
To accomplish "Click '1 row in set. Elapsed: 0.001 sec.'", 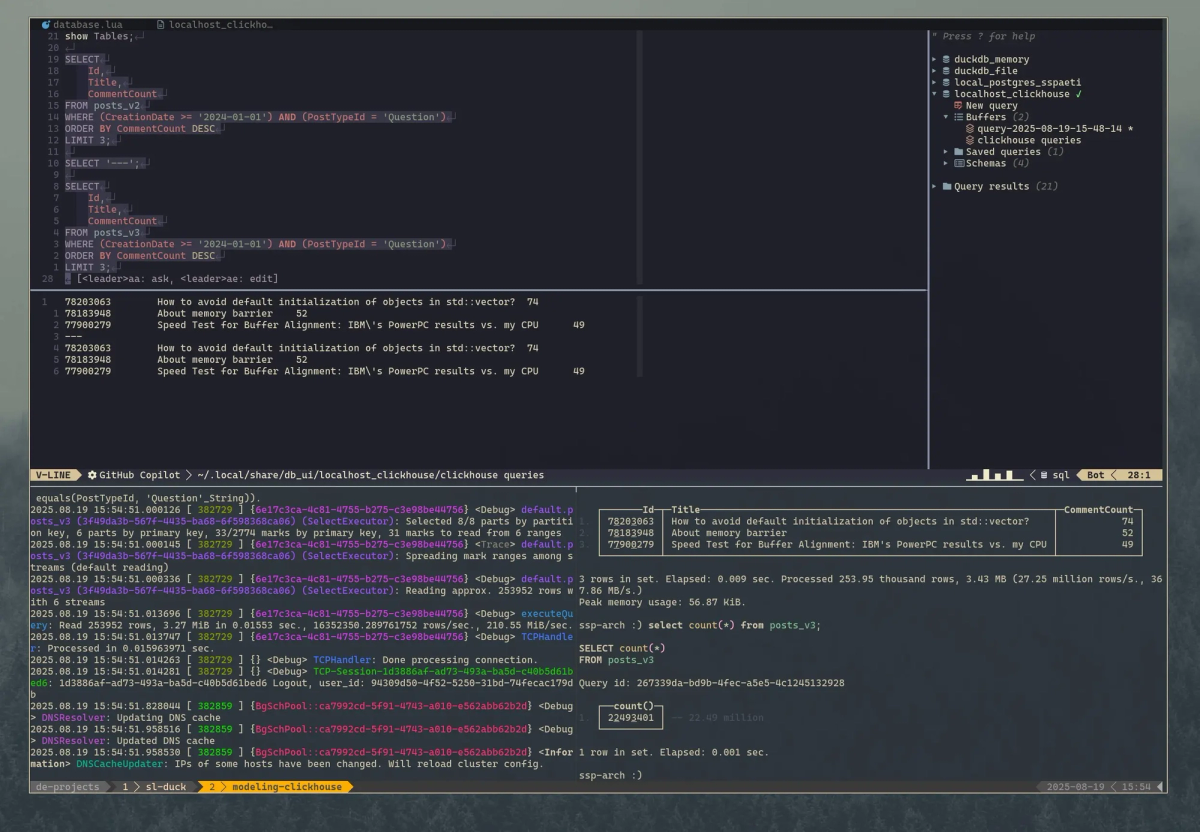I will point(674,752).
